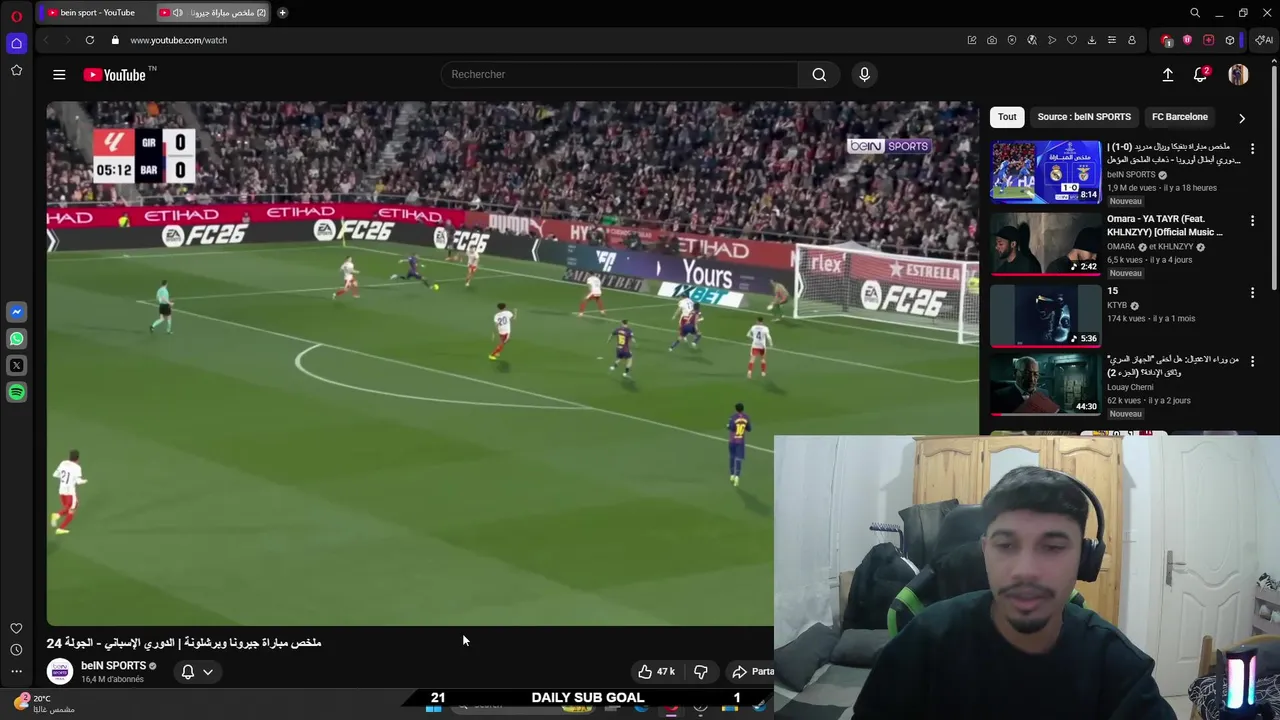Screen dimensions: 1280x720
Task: Open the '15' KTYB video thumbnail
Action: coord(1046,316)
